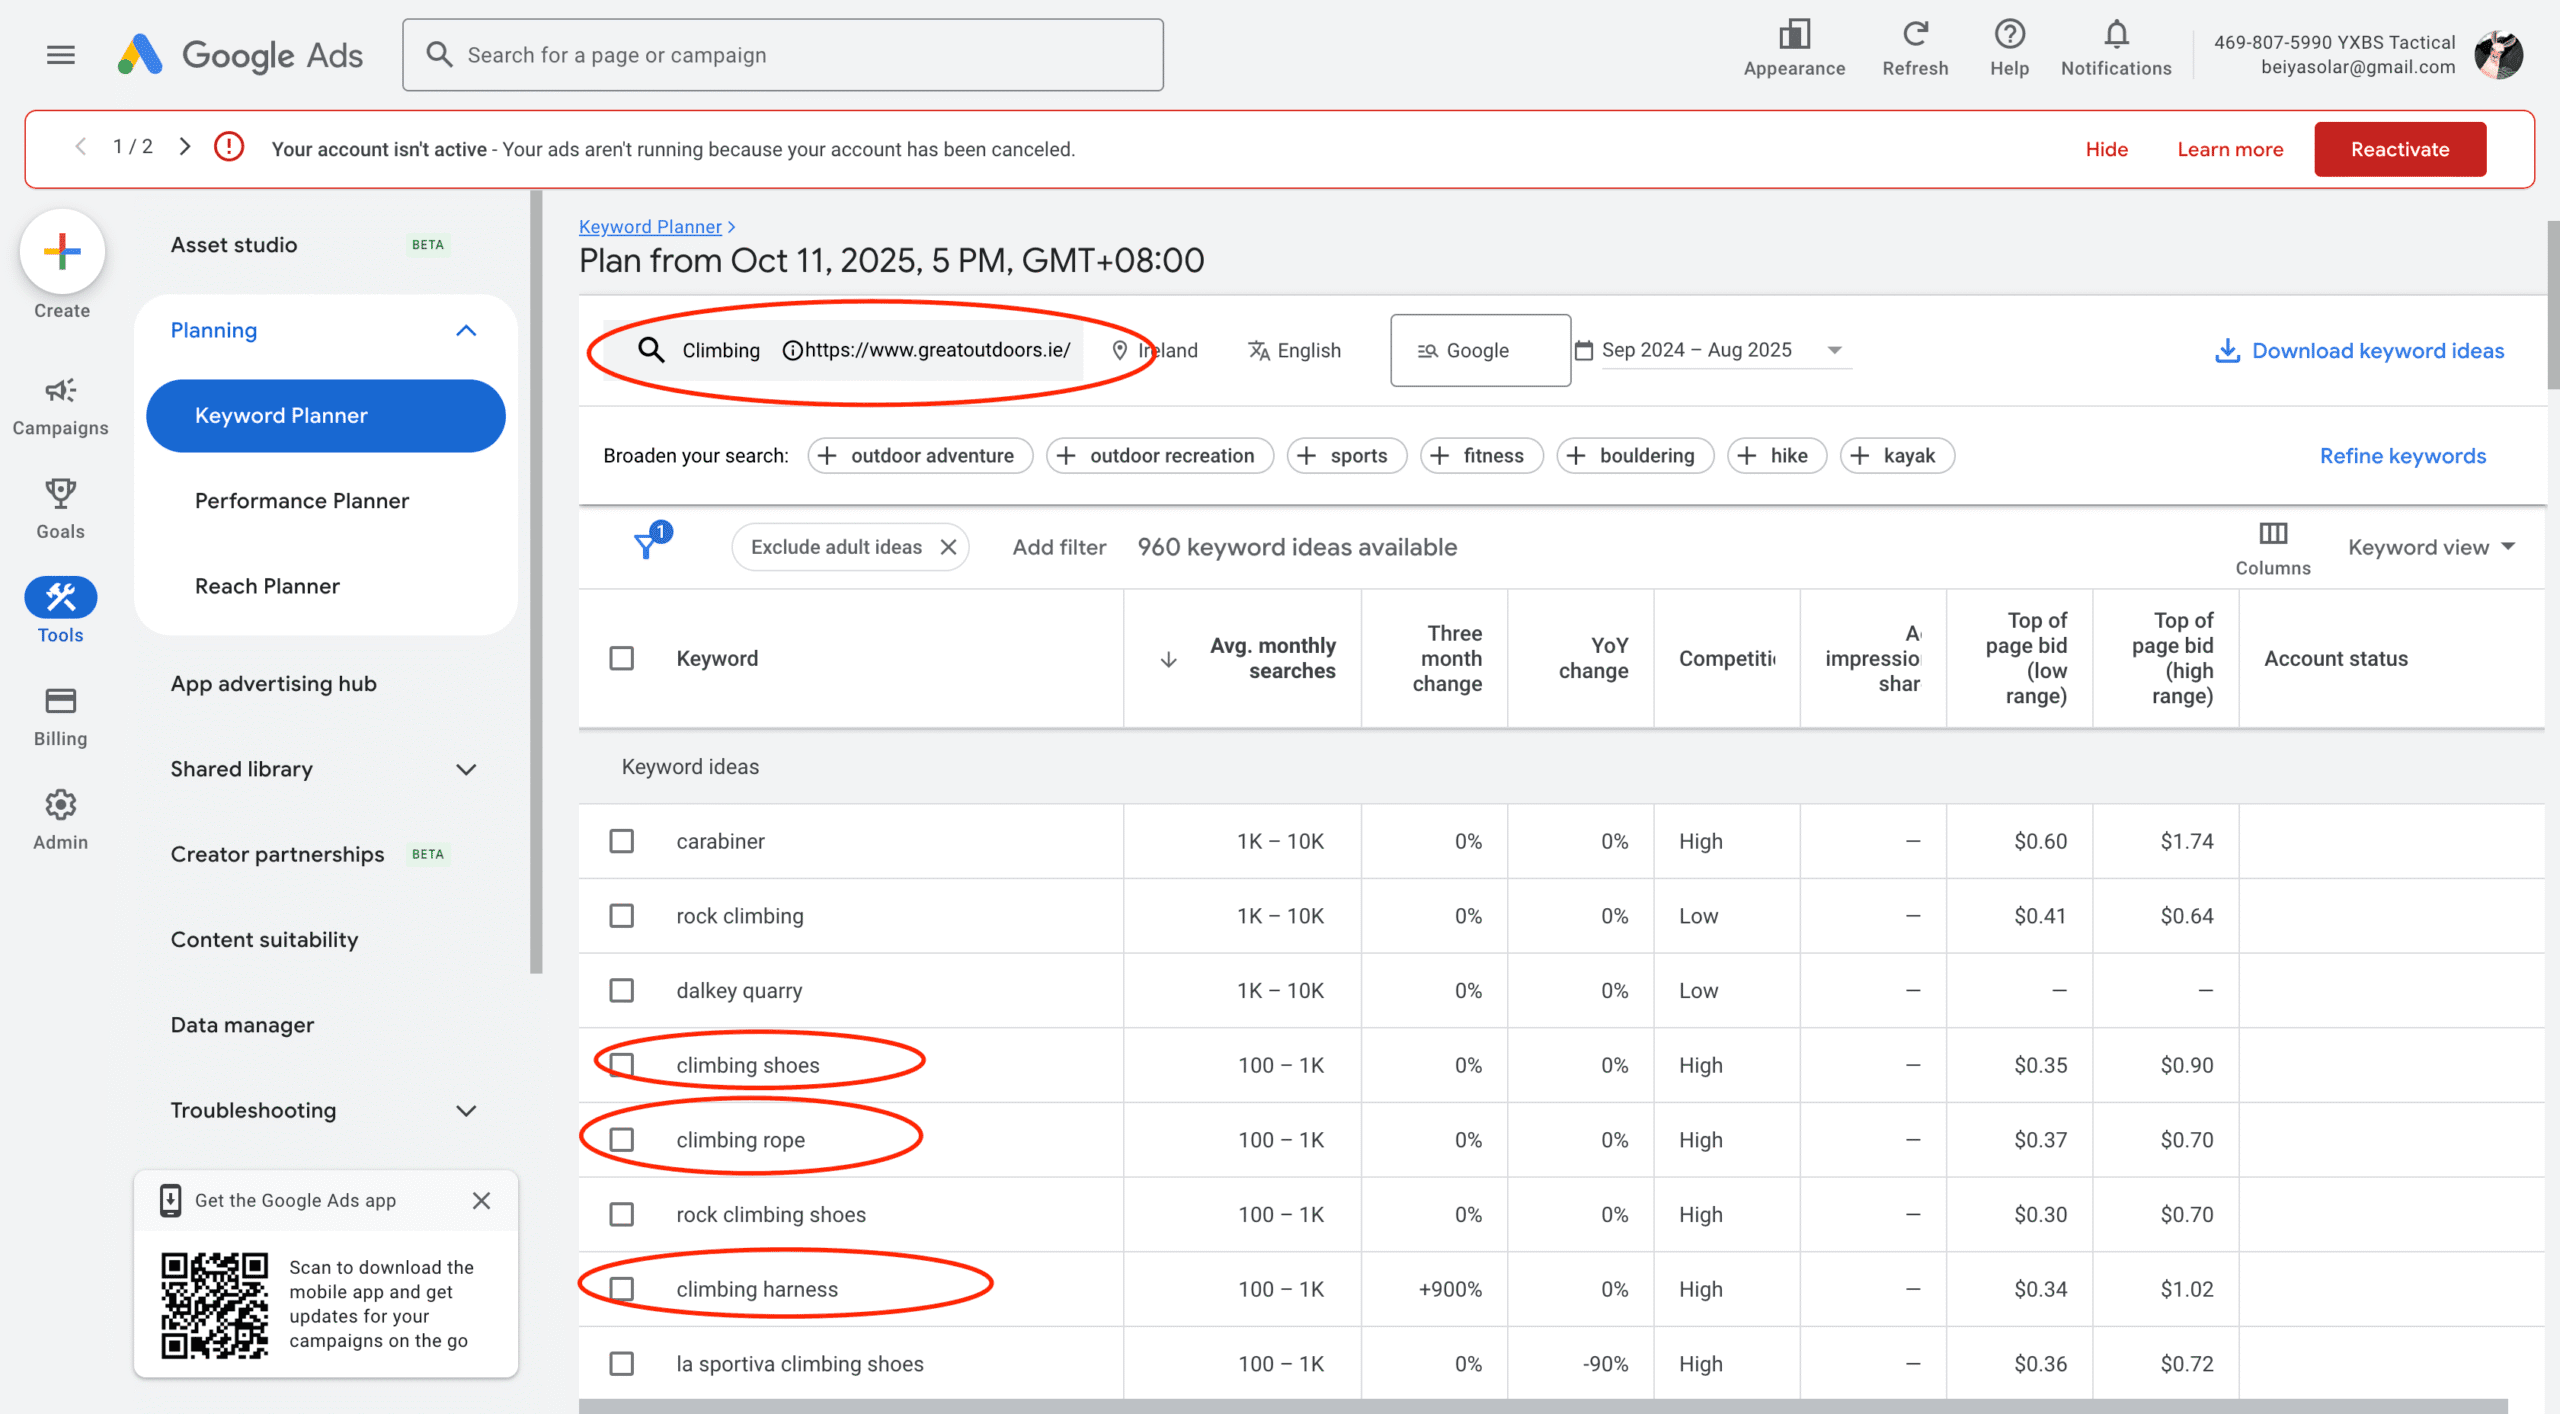This screenshot has height=1414, width=2560.
Task: Switch to Performance Planner
Action: point(301,500)
